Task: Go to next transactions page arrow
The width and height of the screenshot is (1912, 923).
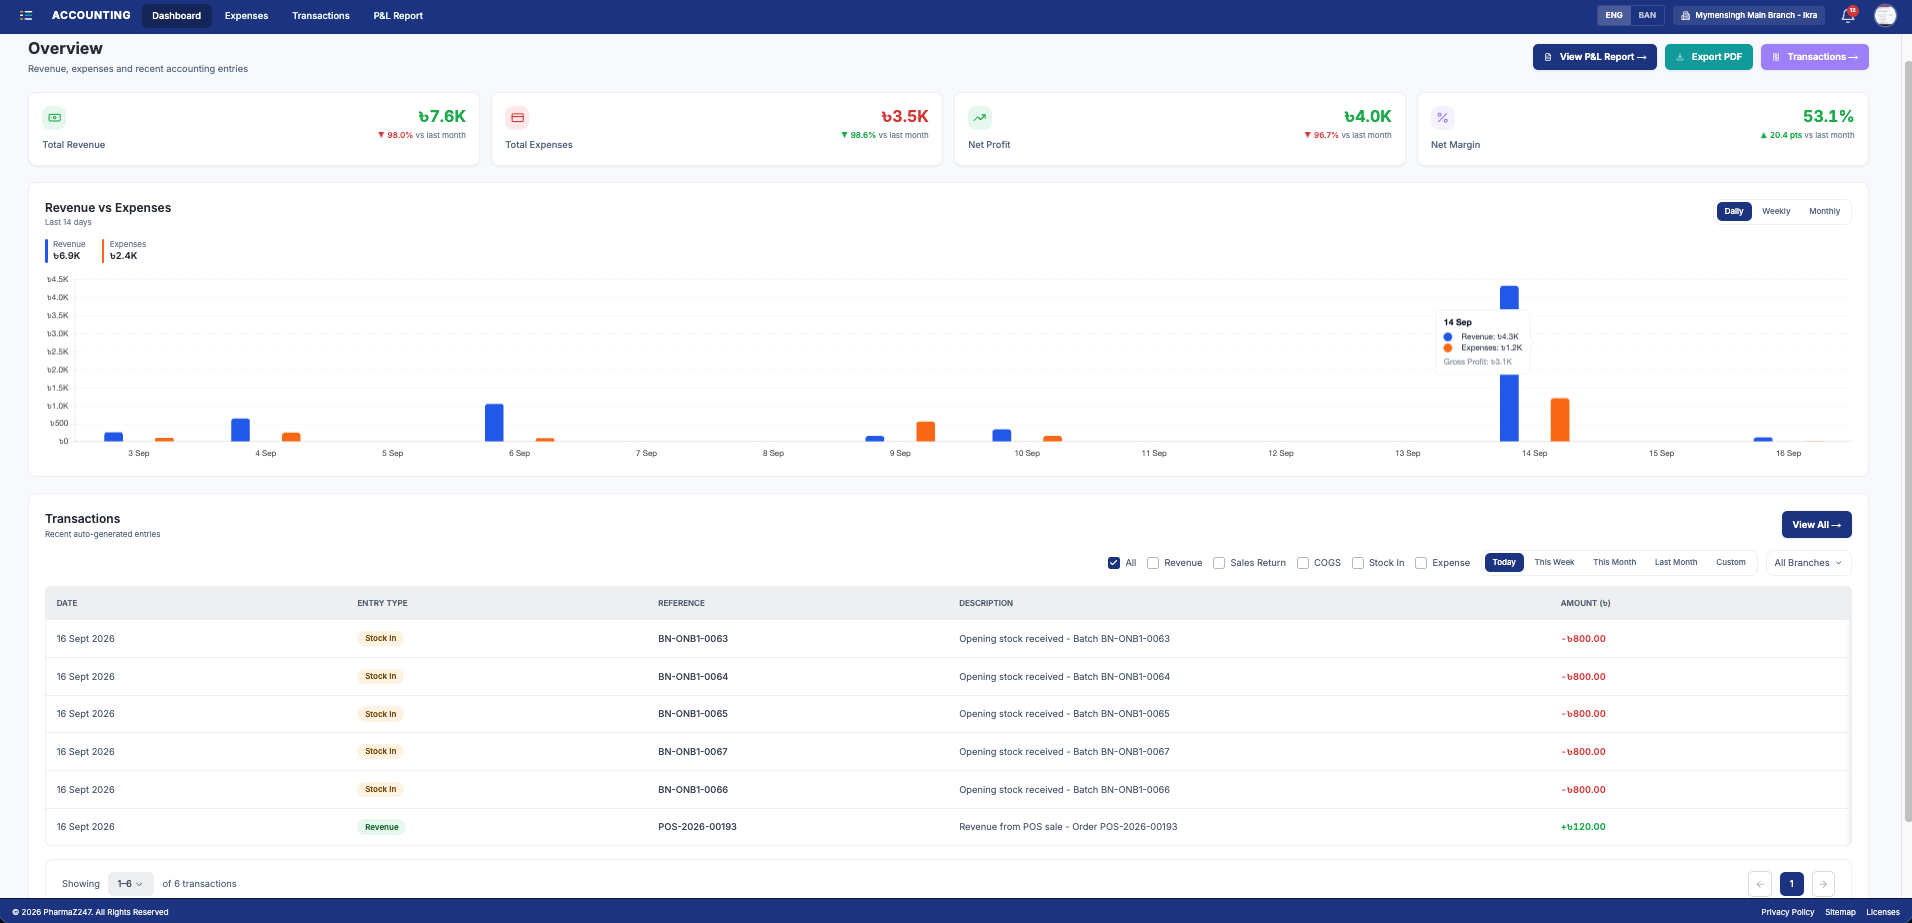Action: tap(1823, 884)
